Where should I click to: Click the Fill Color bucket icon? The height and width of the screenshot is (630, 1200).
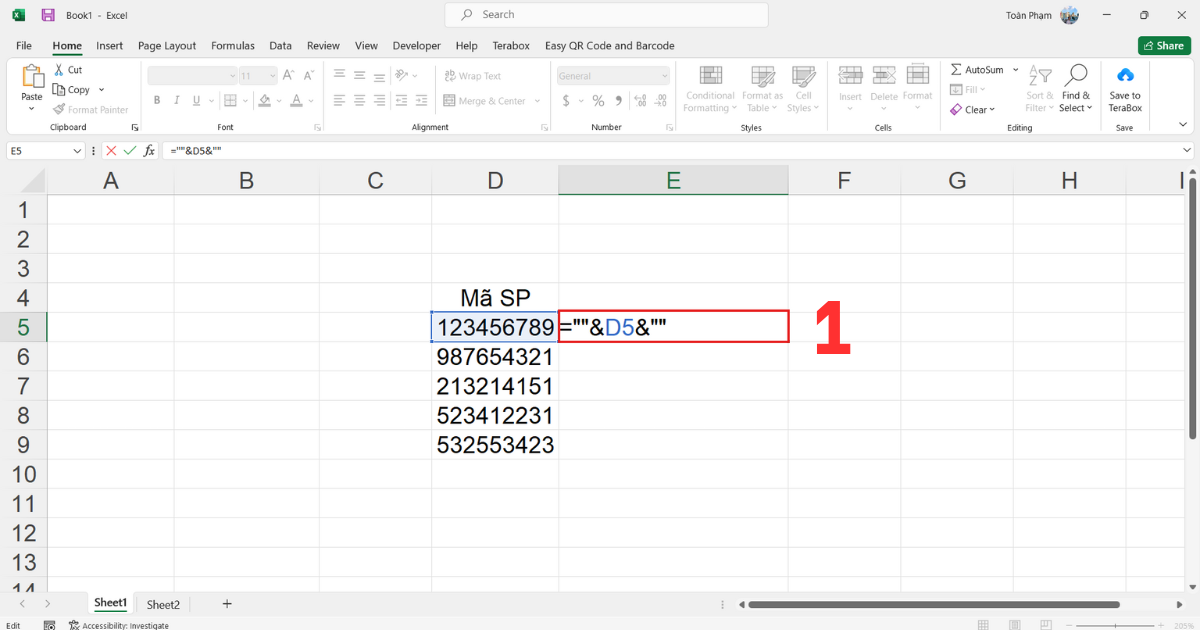coord(266,100)
